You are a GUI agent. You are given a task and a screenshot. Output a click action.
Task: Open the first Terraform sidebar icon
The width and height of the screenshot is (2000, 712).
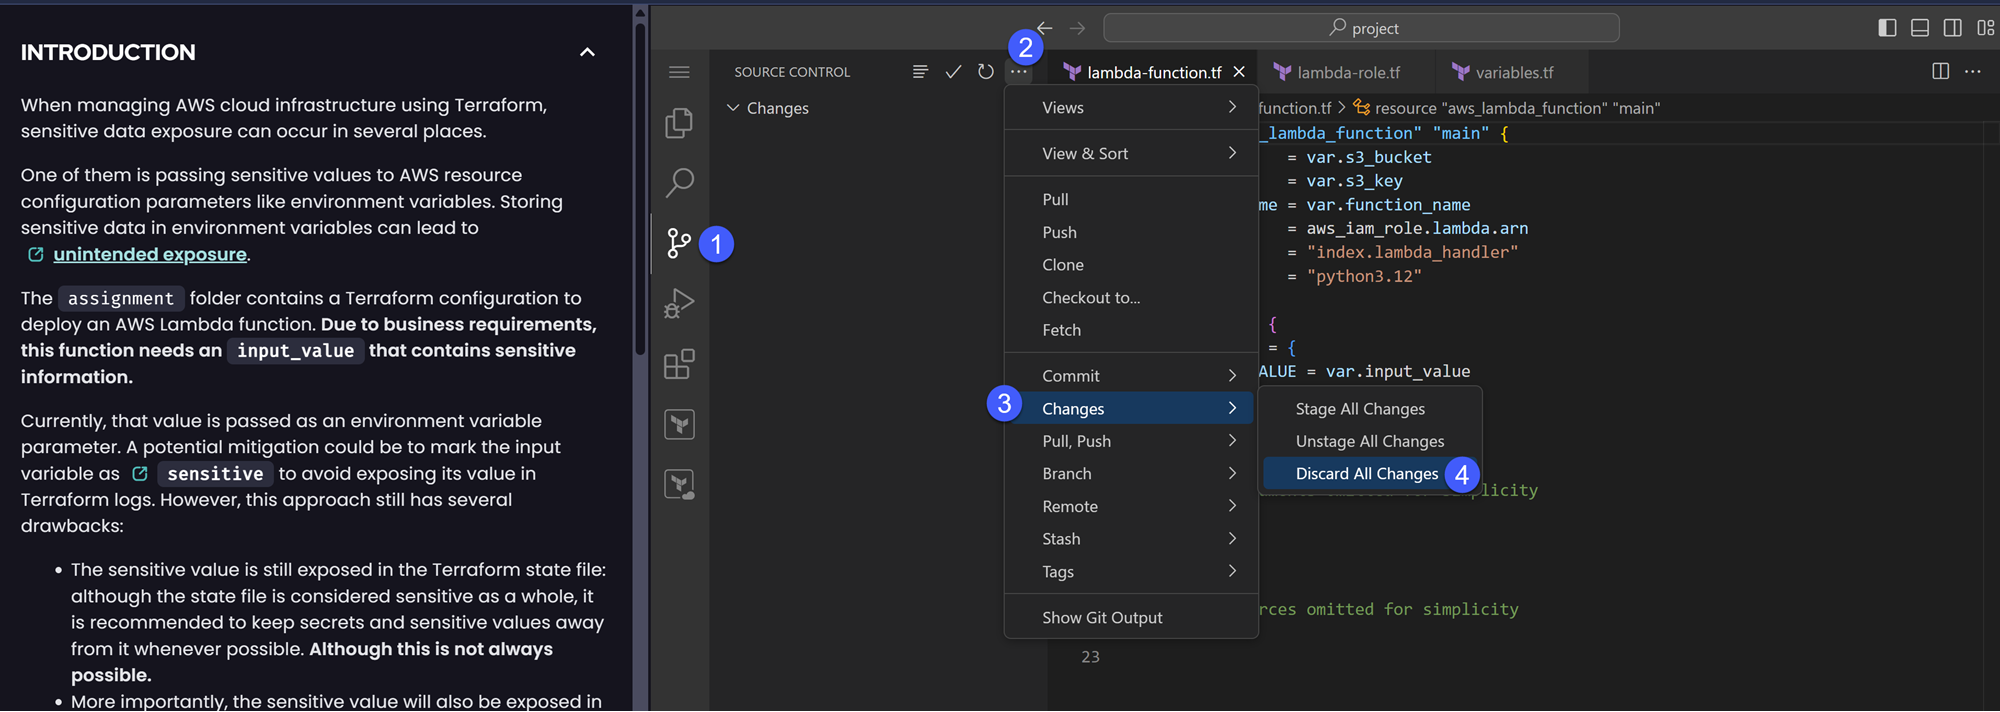coord(679,424)
